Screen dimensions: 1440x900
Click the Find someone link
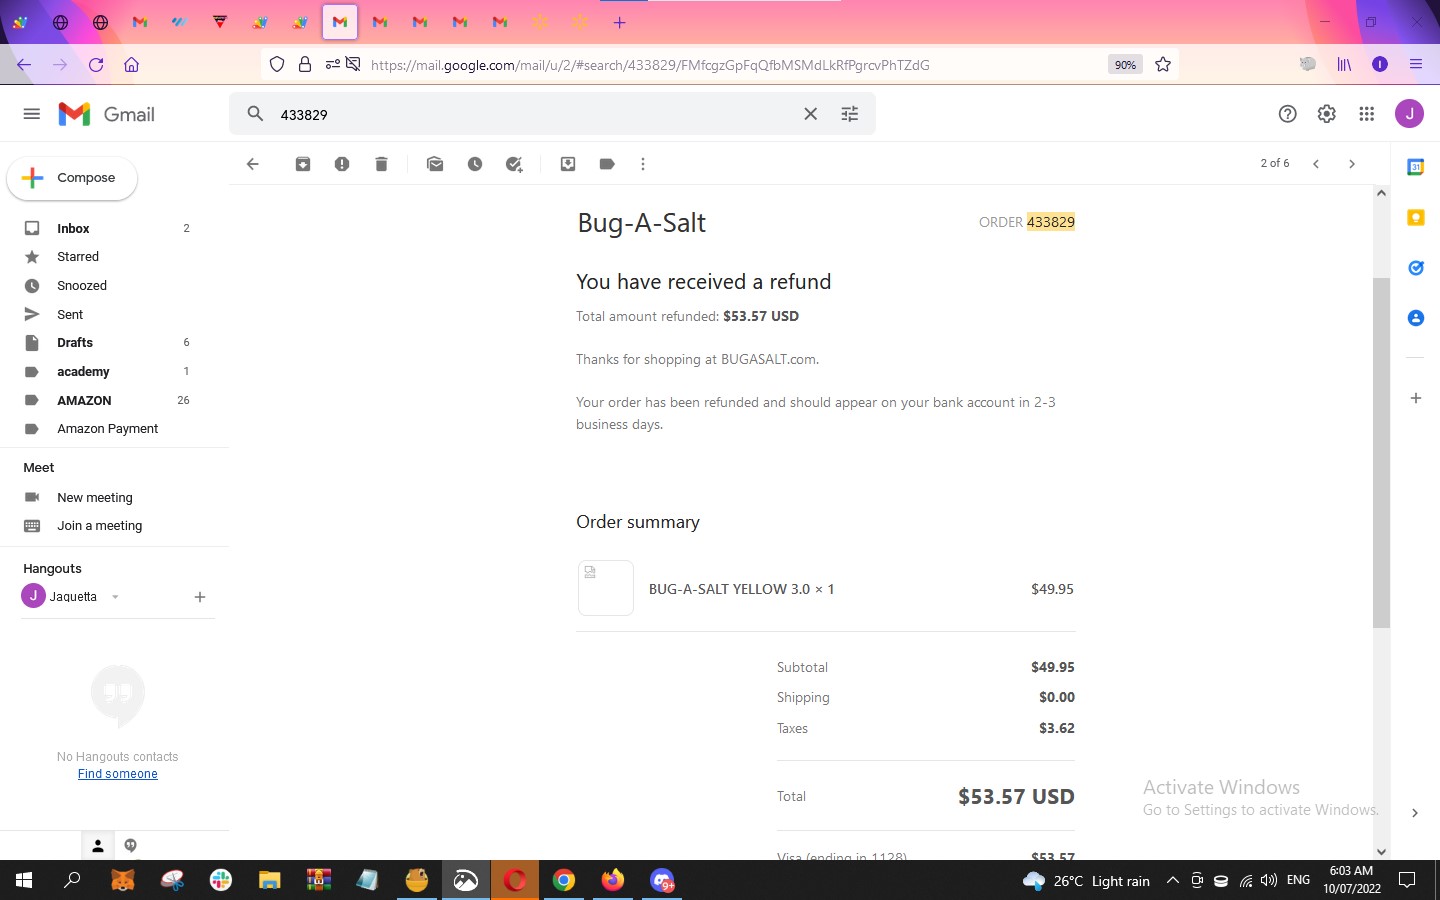(118, 774)
